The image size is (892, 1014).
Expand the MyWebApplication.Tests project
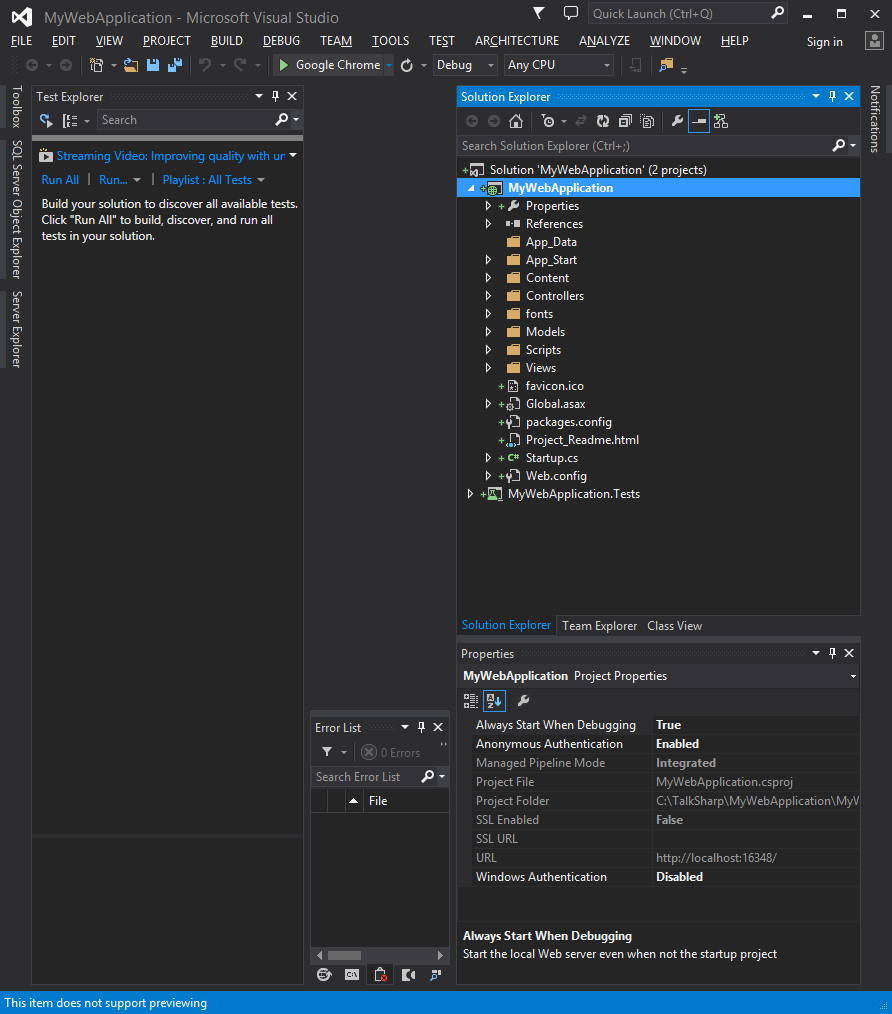pos(470,493)
